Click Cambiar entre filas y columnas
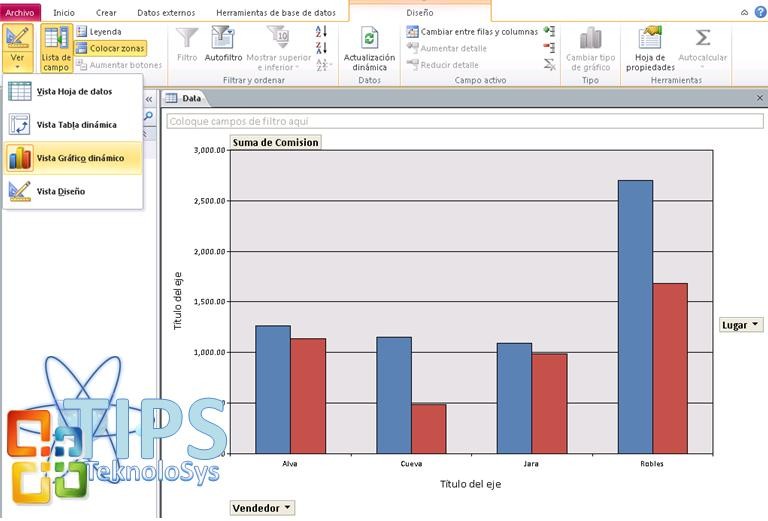This screenshot has height=521, width=768. click(x=473, y=32)
